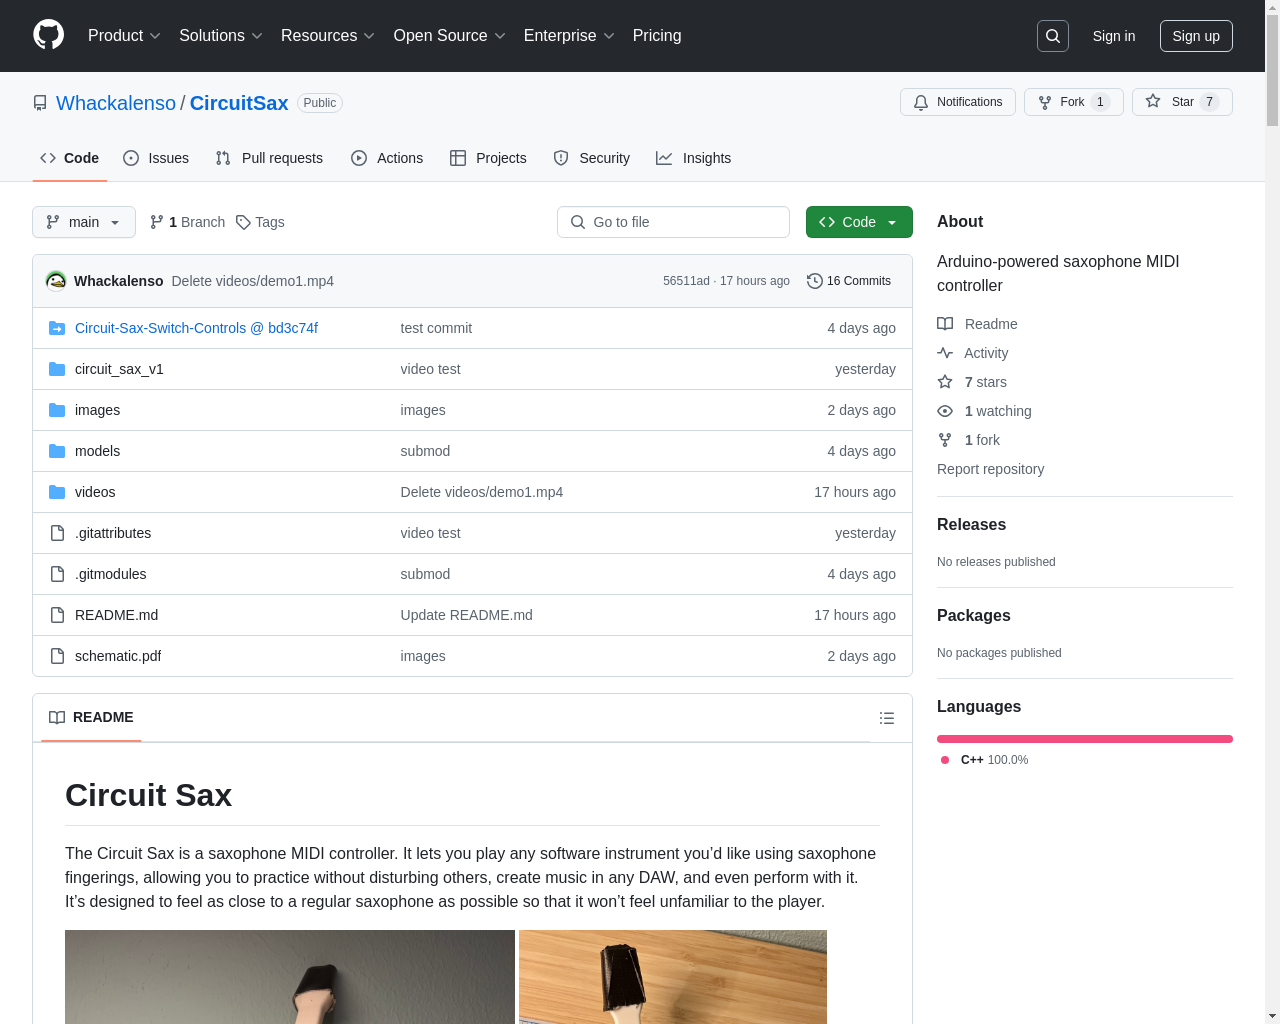Open the Releases heading link
The image size is (1280, 1024).
pyautogui.click(x=971, y=525)
